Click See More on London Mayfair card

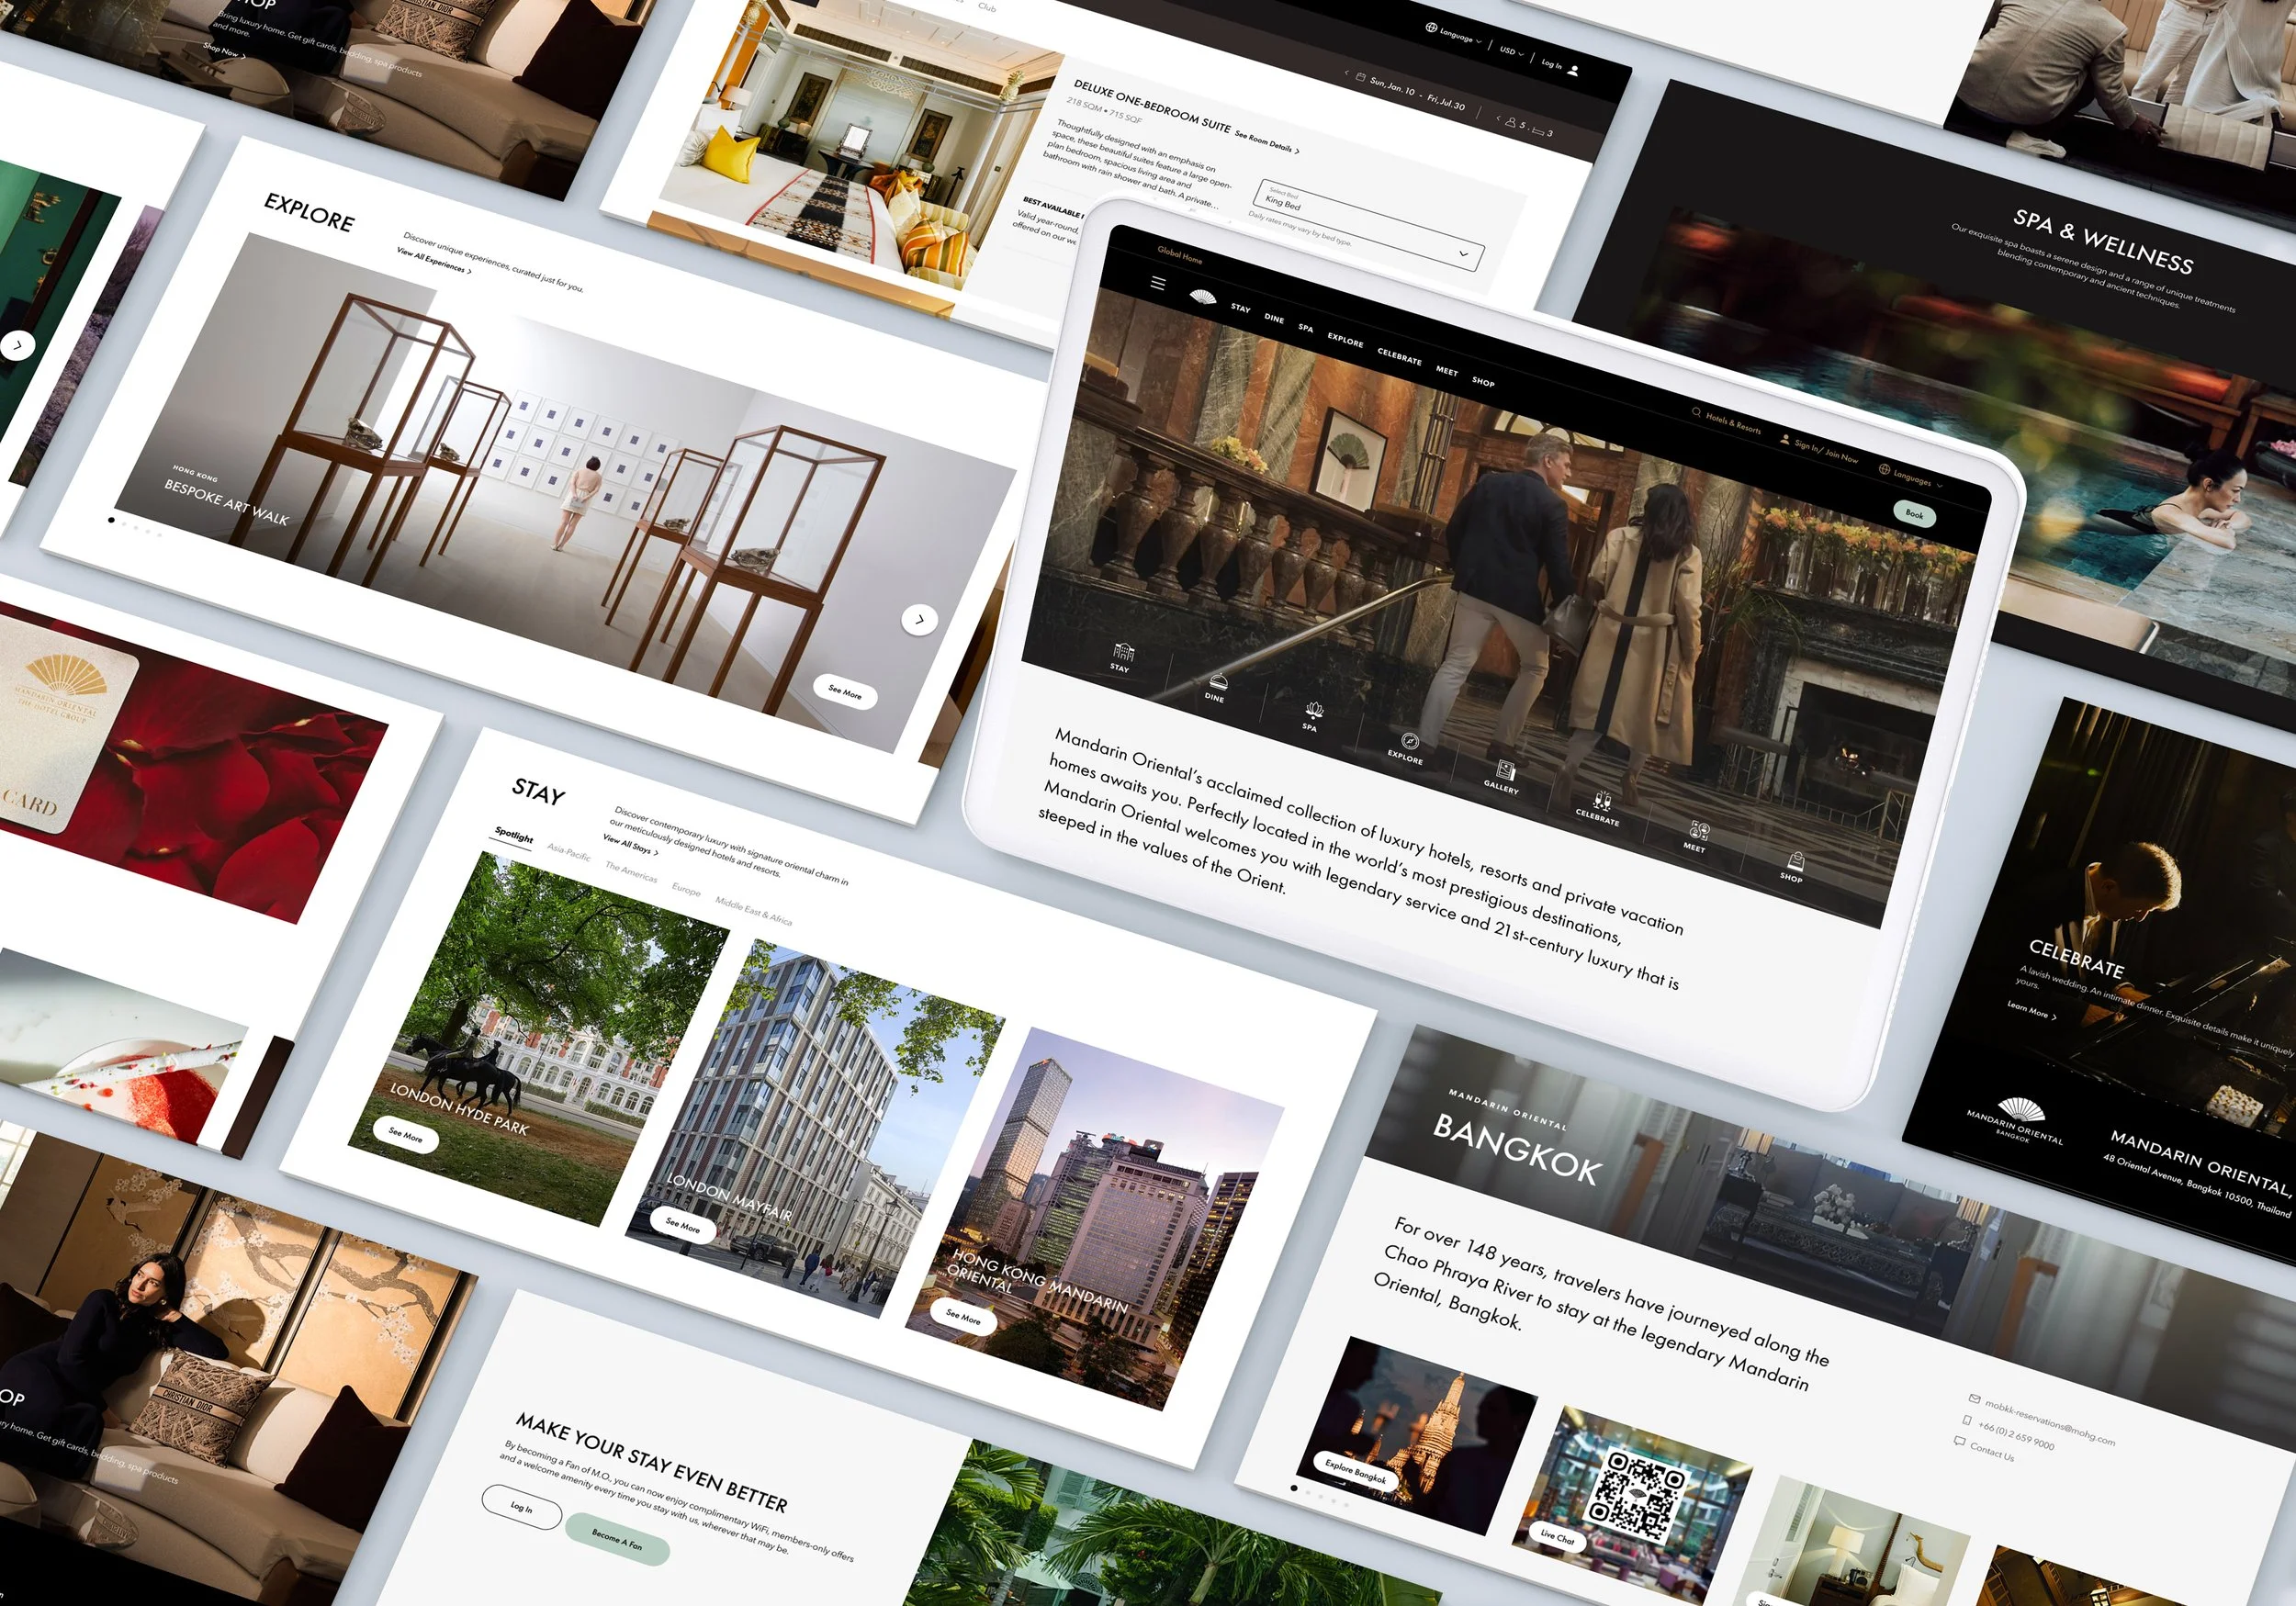pos(683,1224)
